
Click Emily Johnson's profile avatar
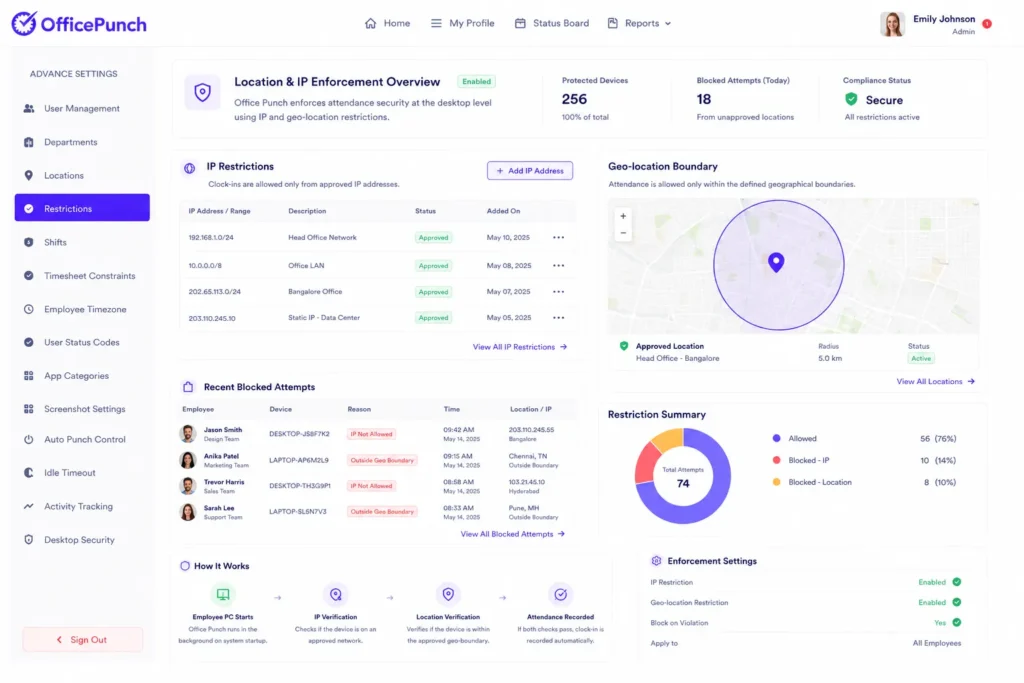pos(892,24)
